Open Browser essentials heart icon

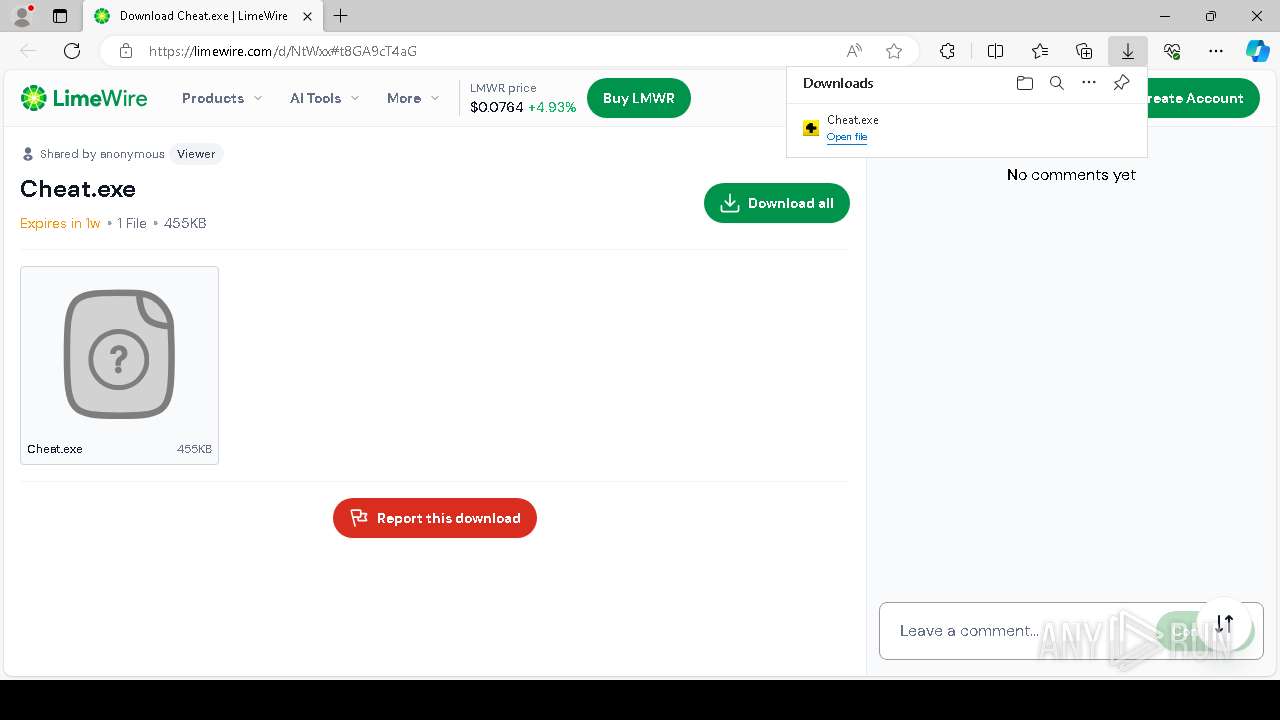coord(1172,51)
